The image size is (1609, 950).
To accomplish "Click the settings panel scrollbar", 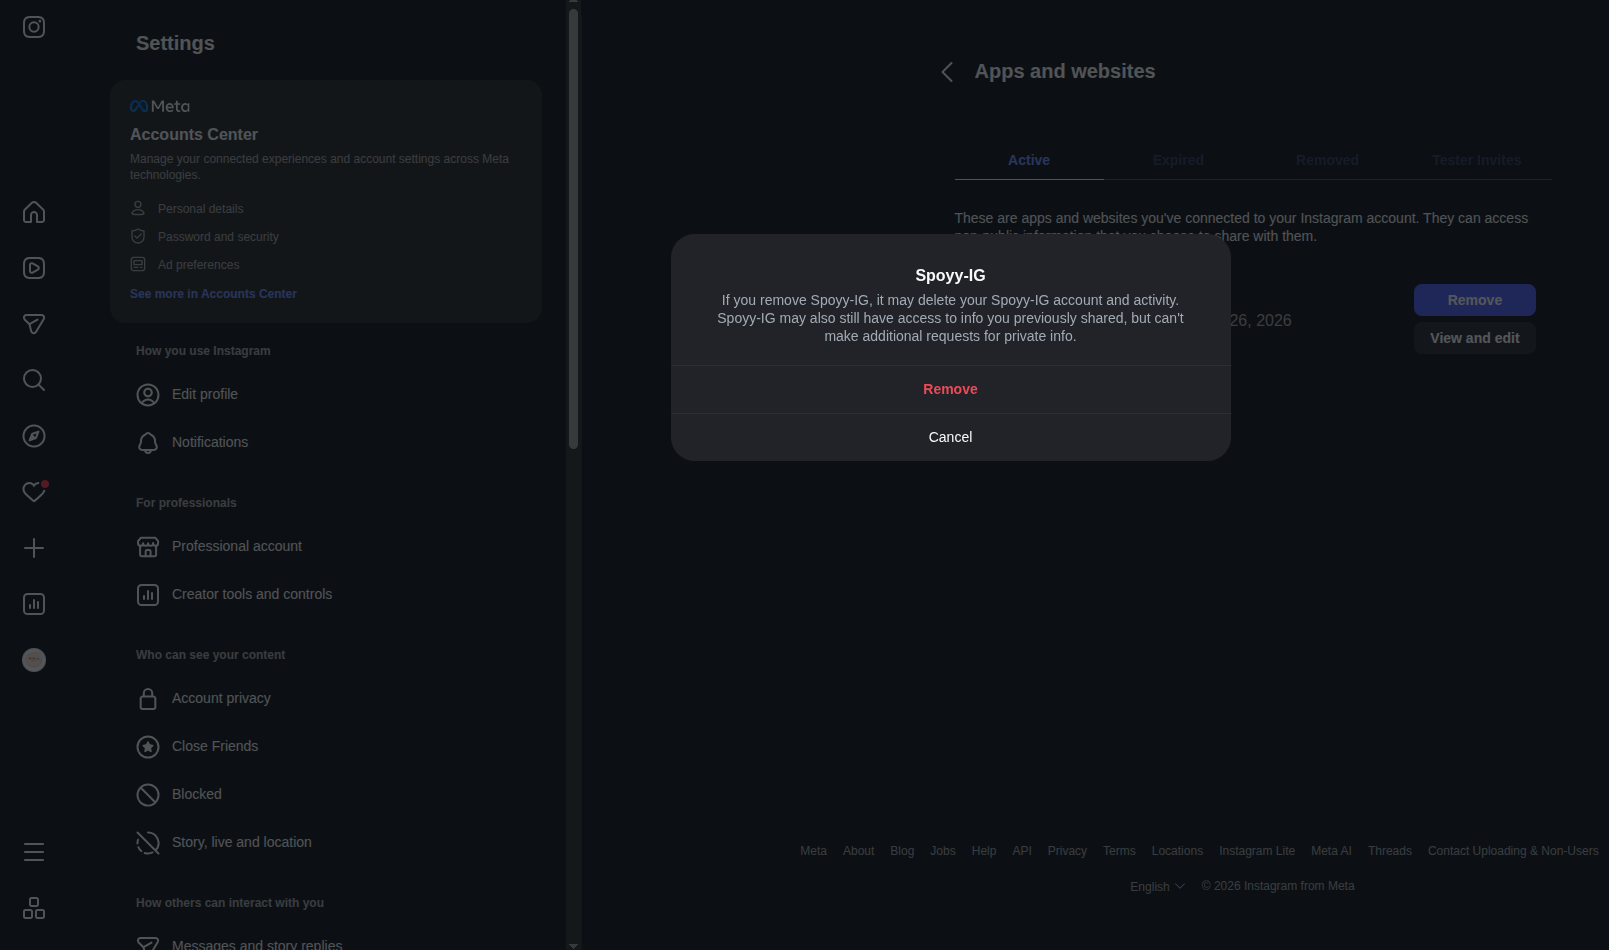I will coord(574,228).
